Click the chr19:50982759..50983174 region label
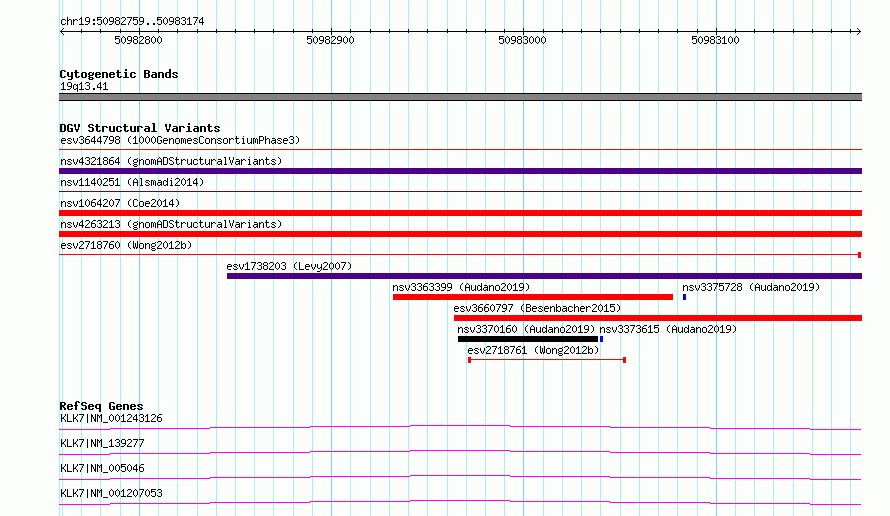The height and width of the screenshot is (516, 890). point(132,21)
